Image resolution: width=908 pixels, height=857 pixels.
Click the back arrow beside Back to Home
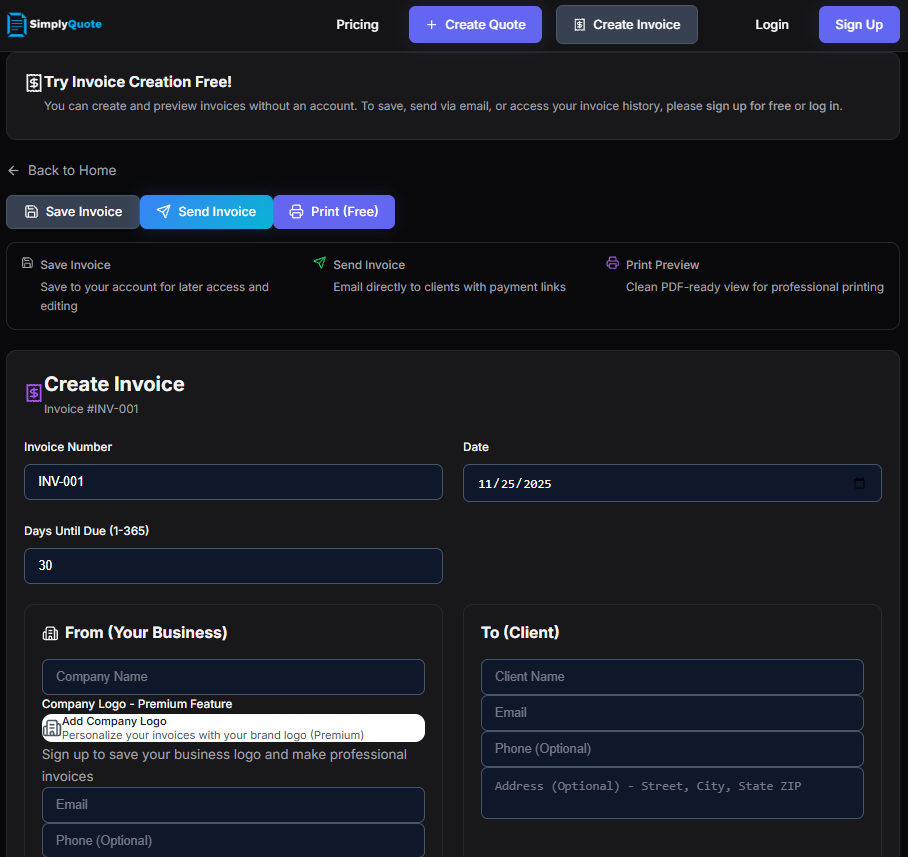[x=12, y=170]
